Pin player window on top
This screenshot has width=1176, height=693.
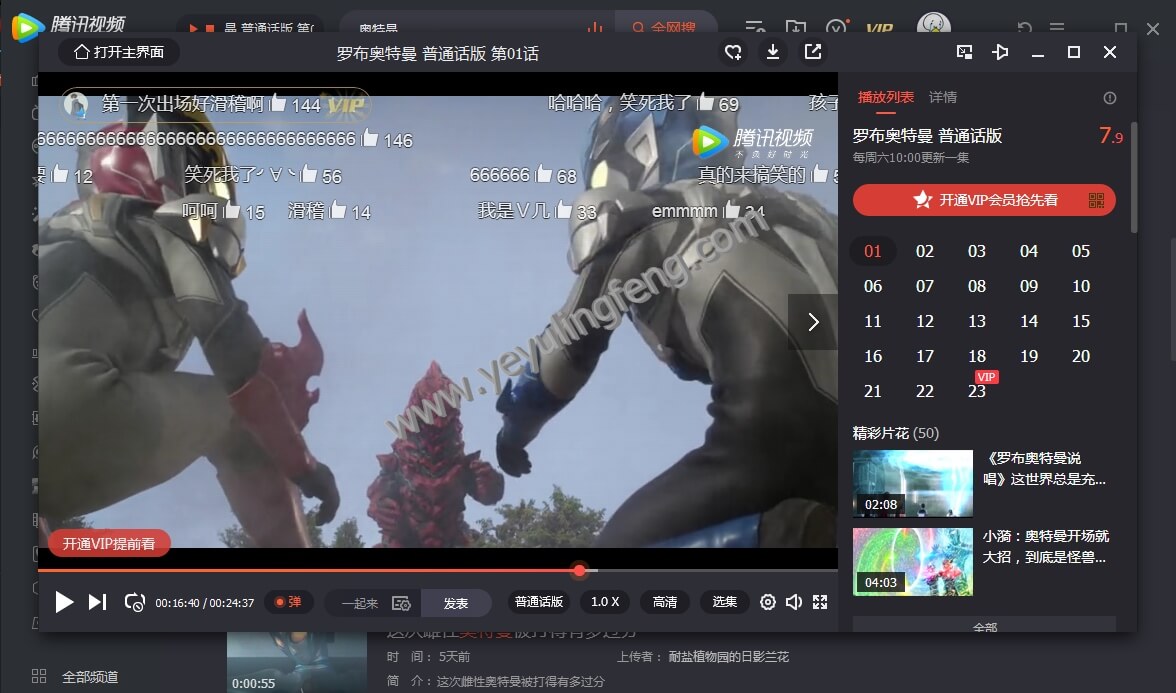pos(1000,52)
